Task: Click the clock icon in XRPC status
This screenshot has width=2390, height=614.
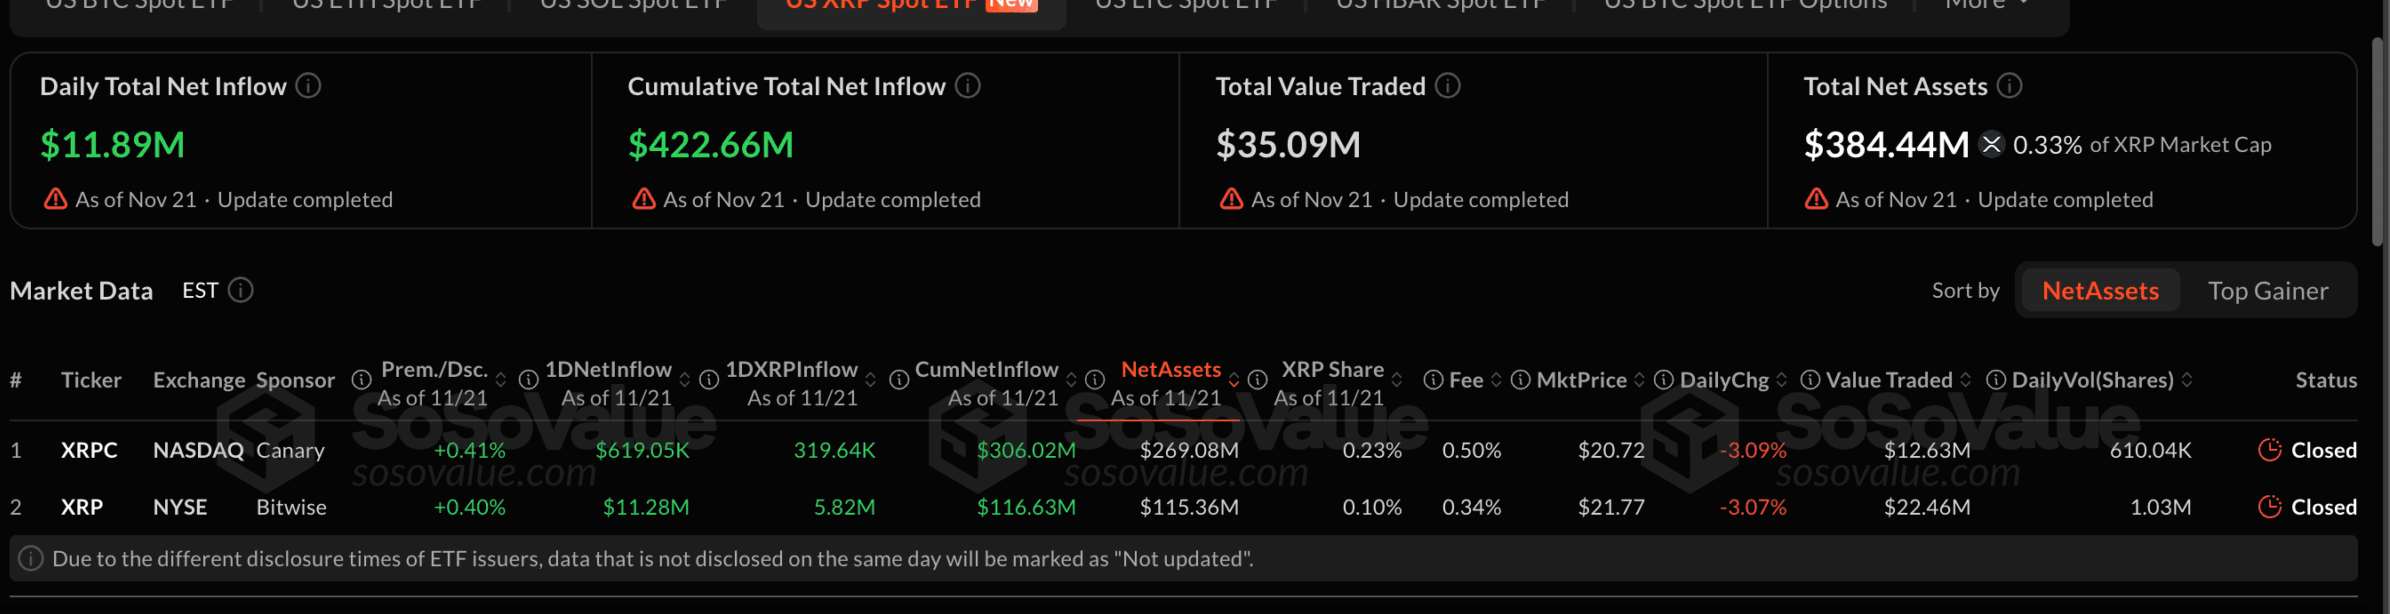Action: pos(2269,450)
